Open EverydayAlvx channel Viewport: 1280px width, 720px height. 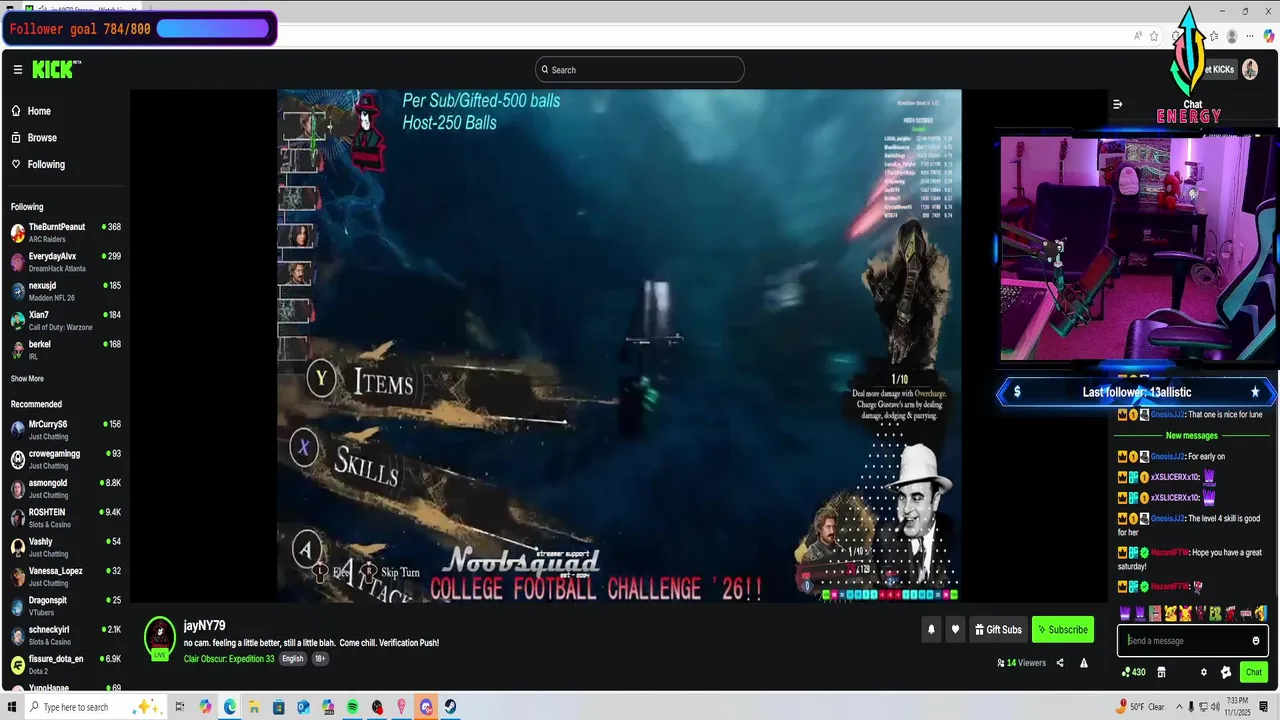[x=65, y=261]
